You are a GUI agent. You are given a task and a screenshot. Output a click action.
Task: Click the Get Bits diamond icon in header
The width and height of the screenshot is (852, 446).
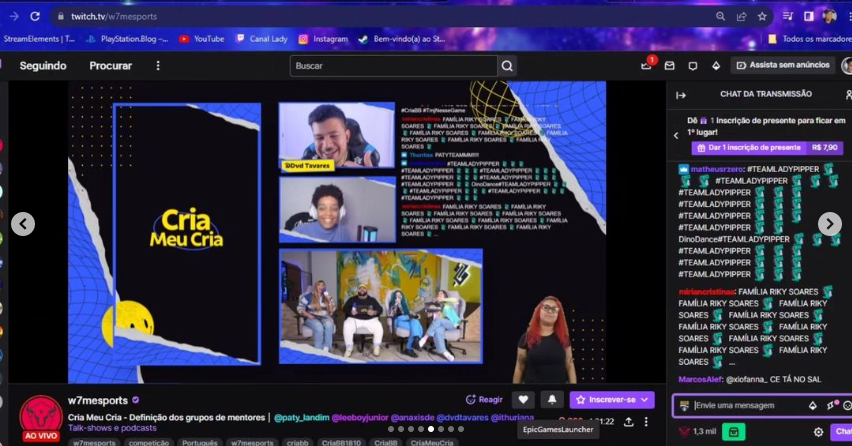coord(715,66)
